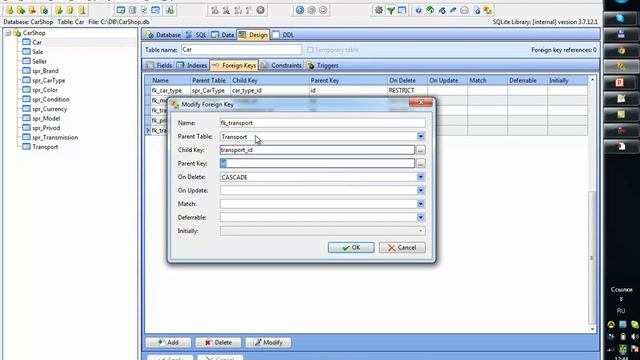The image size is (640, 360).
Task: Switch to the Database tab
Action: coord(163,35)
